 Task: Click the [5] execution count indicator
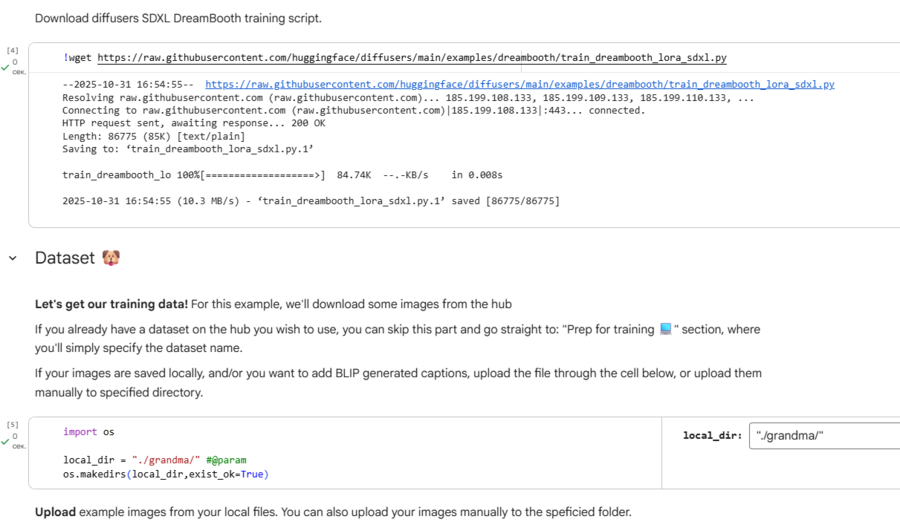(x=13, y=424)
